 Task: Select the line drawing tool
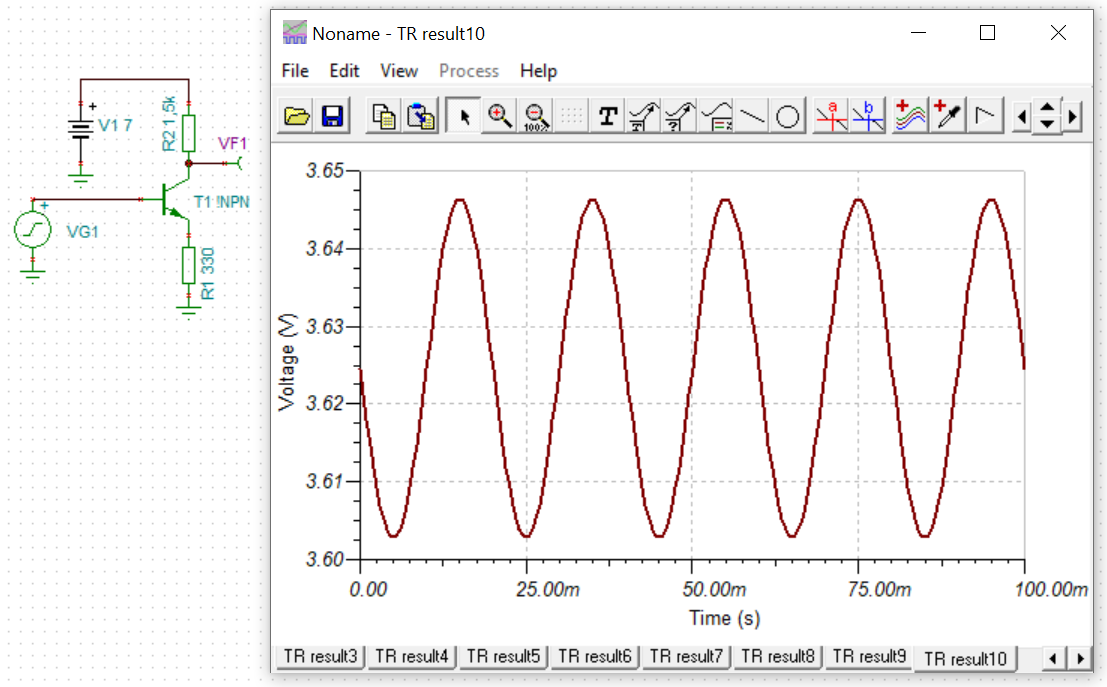(753, 117)
